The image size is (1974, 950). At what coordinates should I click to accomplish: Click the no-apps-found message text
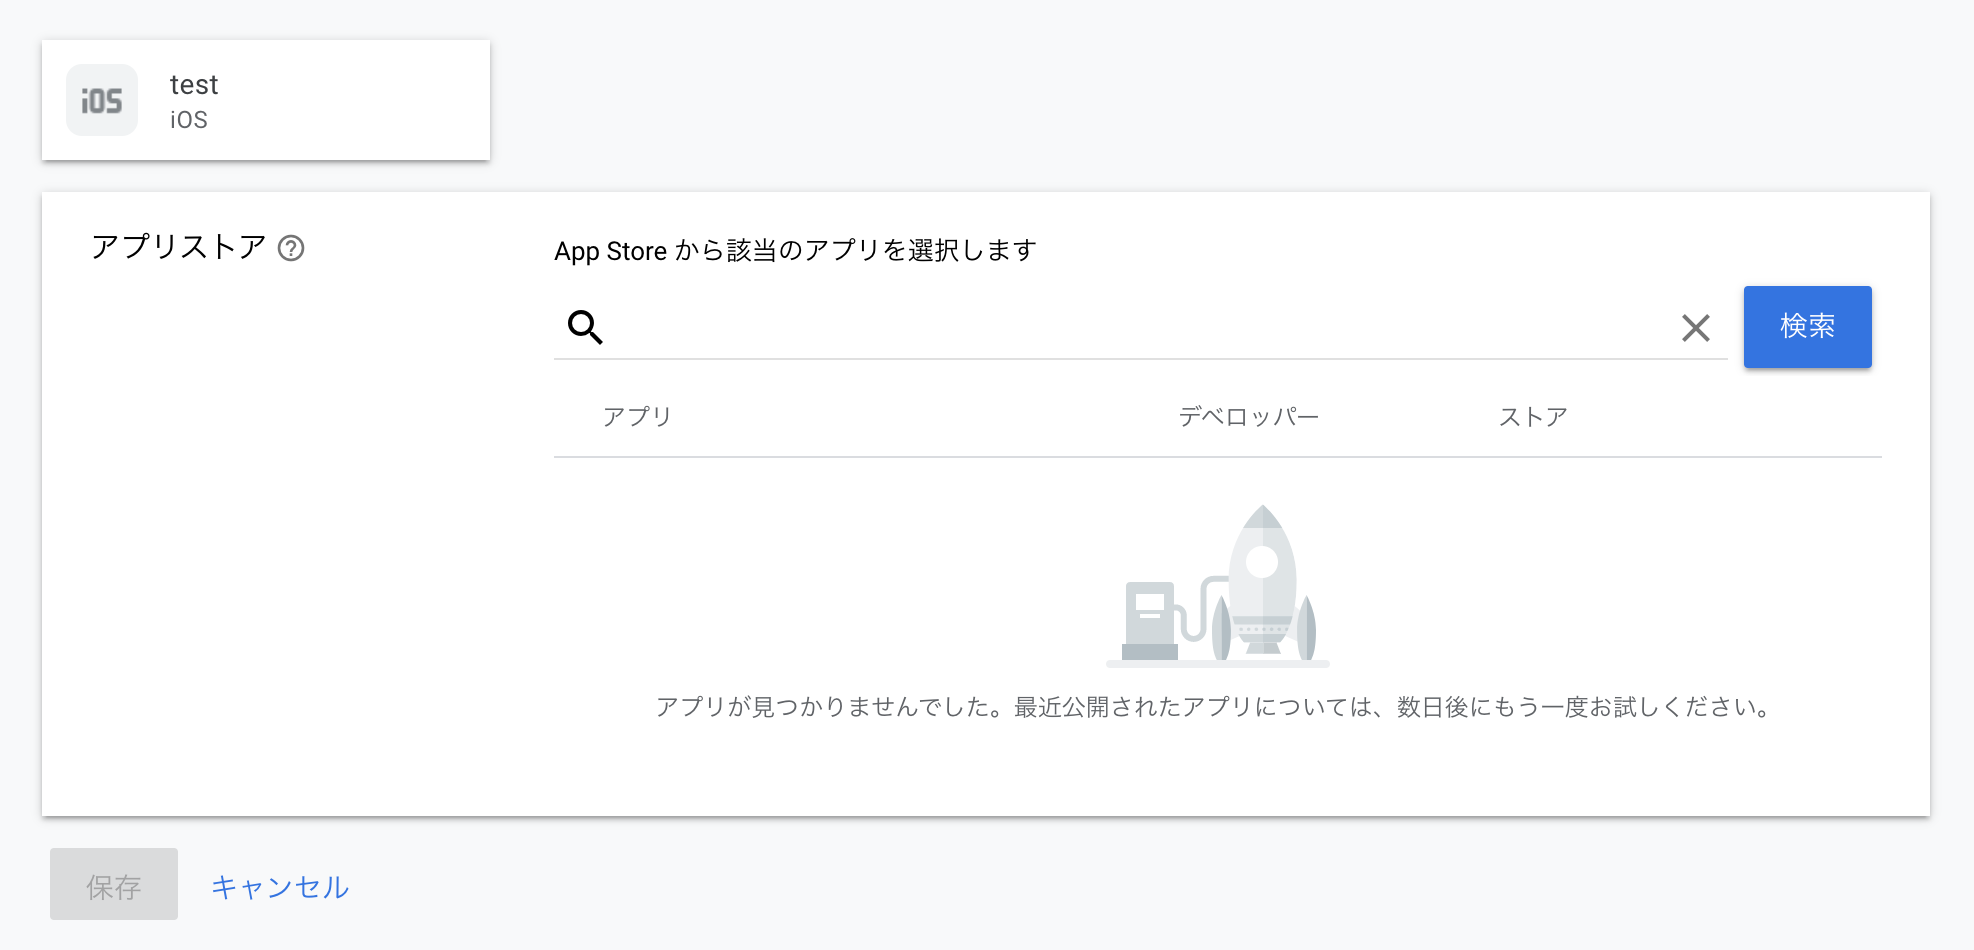1212,707
